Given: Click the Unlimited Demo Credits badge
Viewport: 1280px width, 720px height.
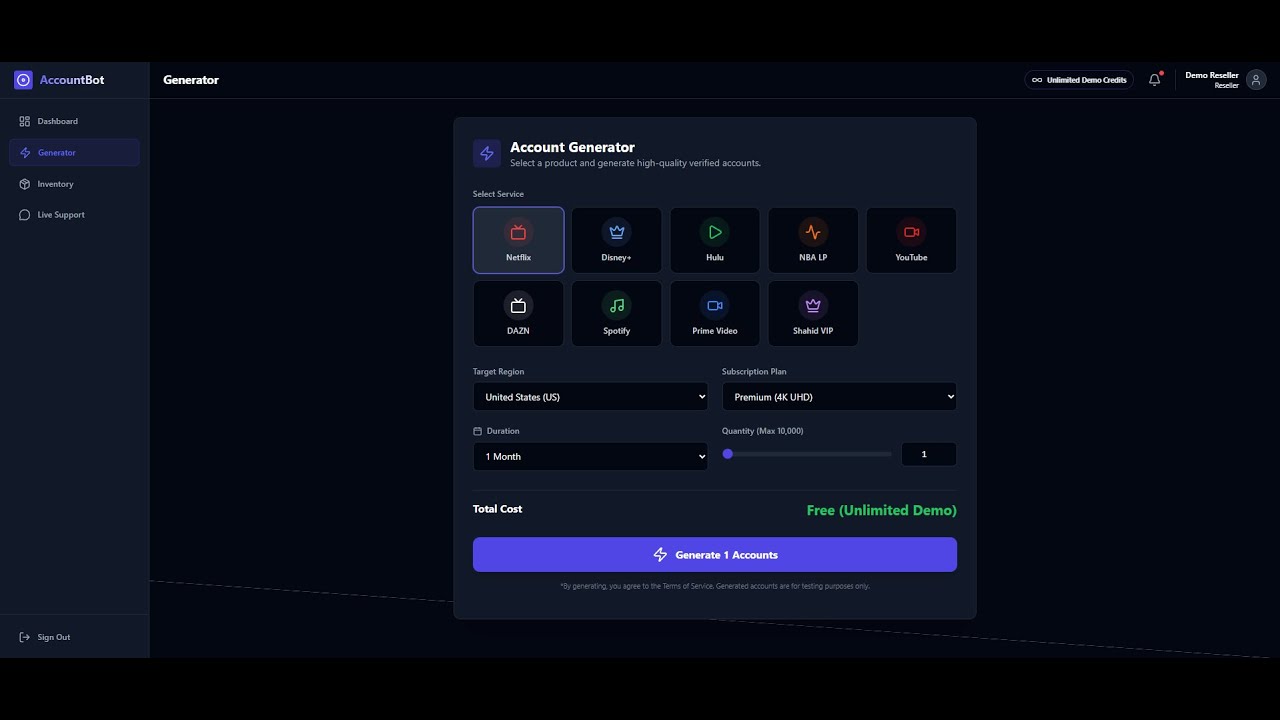Looking at the screenshot, I should click(1079, 80).
